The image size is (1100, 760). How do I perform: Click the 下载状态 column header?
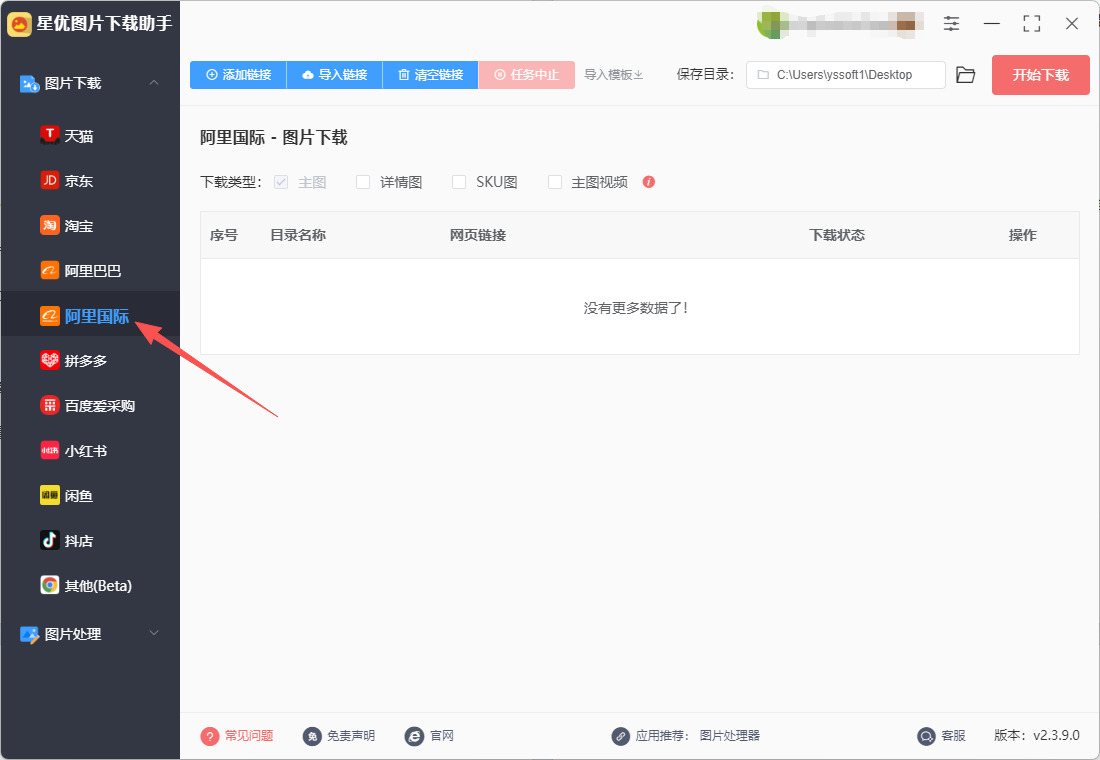(837, 235)
